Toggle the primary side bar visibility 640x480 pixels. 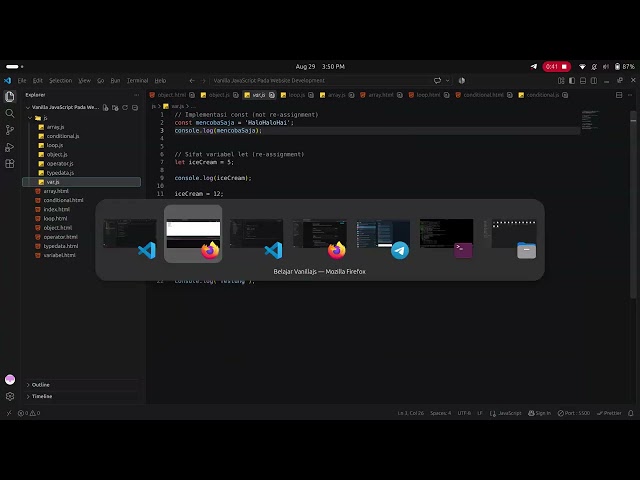[572, 80]
